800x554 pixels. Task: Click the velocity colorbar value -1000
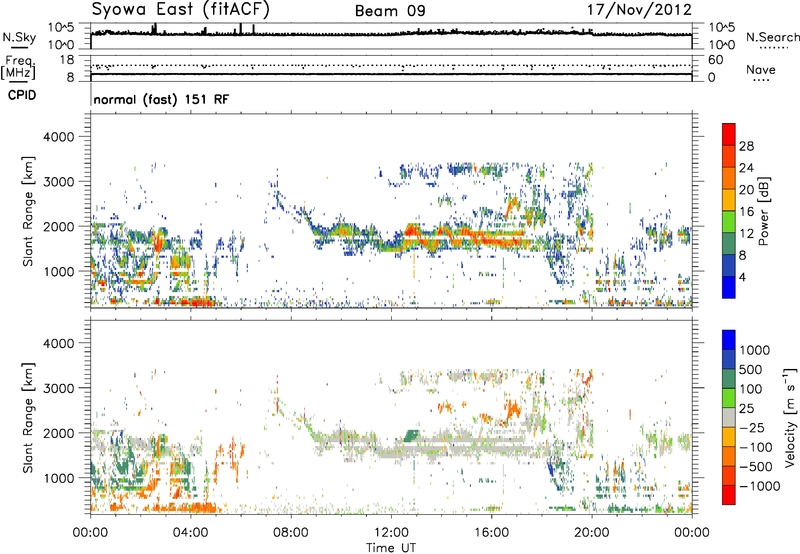click(x=760, y=486)
